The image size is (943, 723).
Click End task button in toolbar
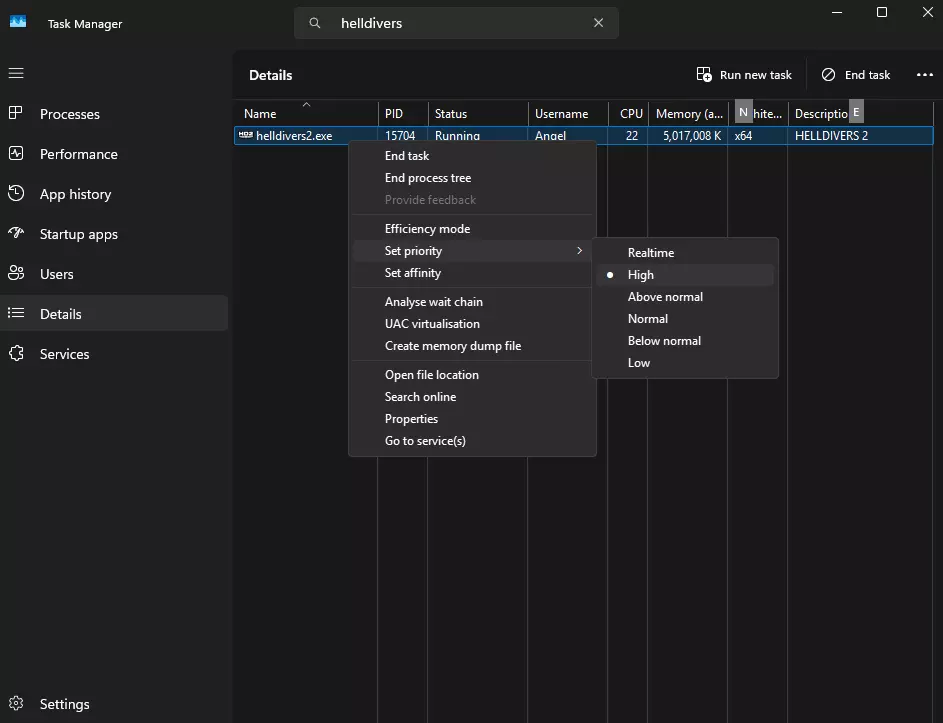pyautogui.click(x=856, y=75)
